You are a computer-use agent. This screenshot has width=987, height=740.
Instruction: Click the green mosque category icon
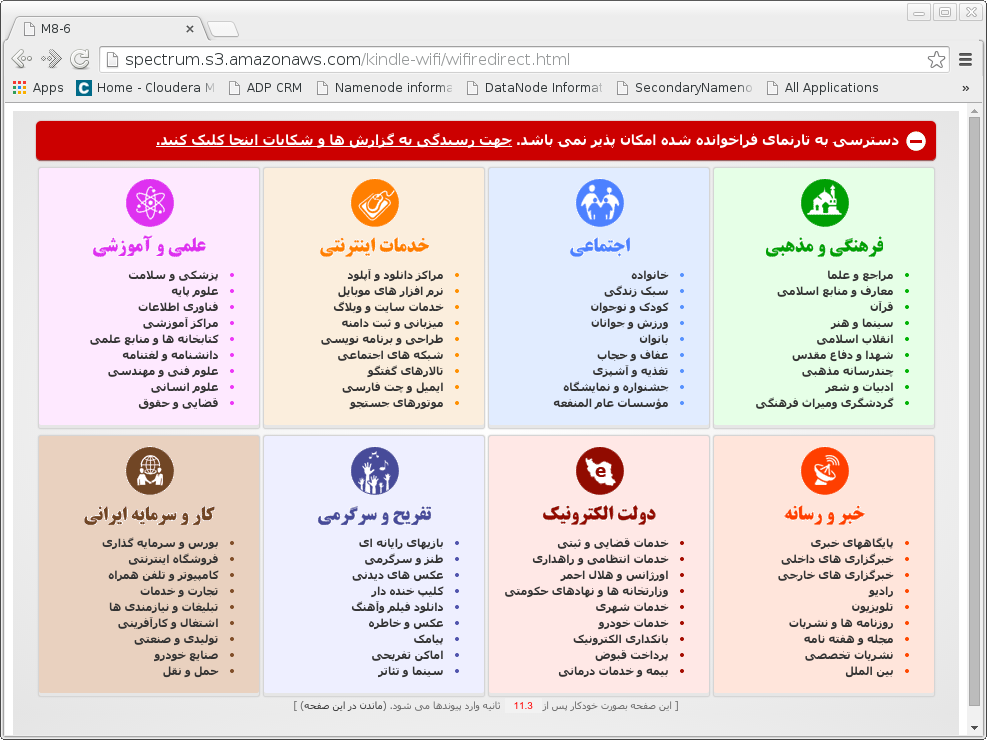(x=825, y=203)
